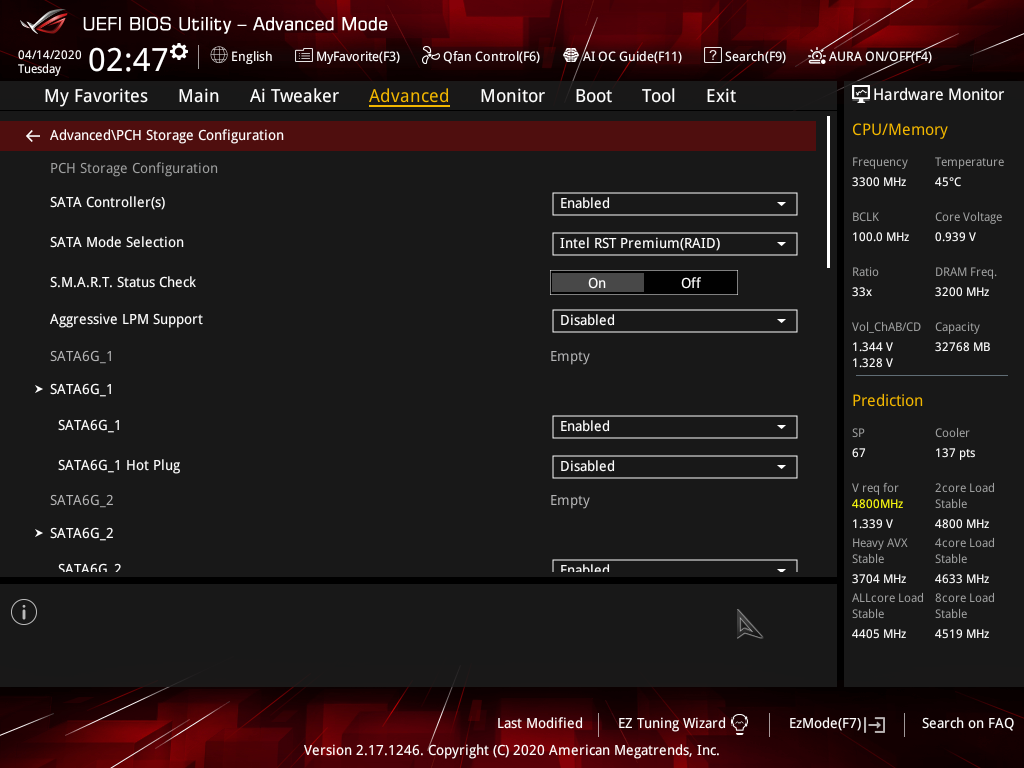
Task: Open Search on FAQ link
Action: pyautogui.click(x=967, y=724)
